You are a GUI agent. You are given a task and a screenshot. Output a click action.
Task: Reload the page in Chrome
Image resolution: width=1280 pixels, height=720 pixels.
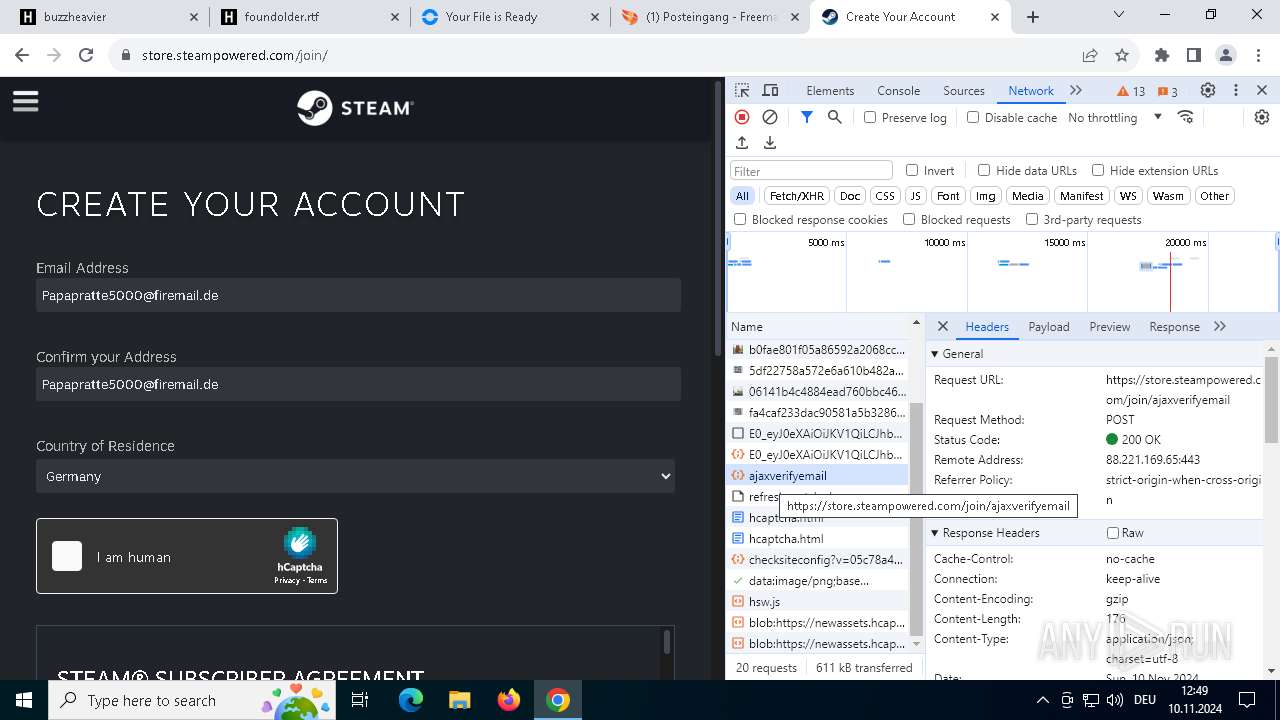point(86,55)
